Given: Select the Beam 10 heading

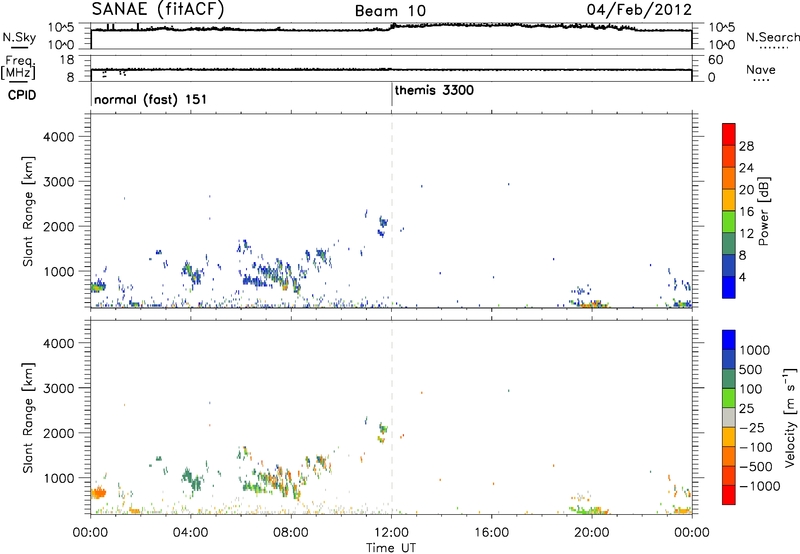Looking at the screenshot, I should (x=390, y=11).
